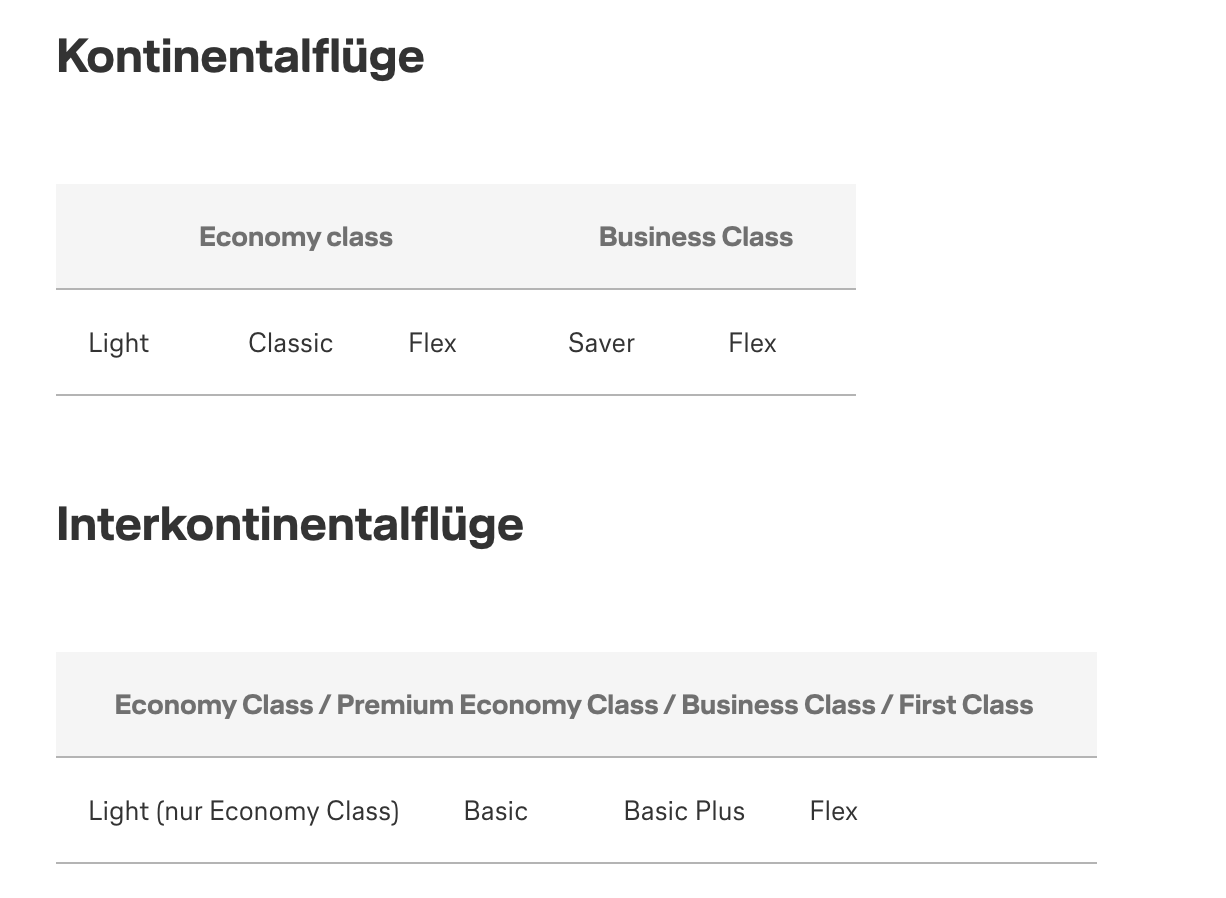The image size is (1226, 898).
Task: Click "First Class" in the header
Action: (965, 705)
